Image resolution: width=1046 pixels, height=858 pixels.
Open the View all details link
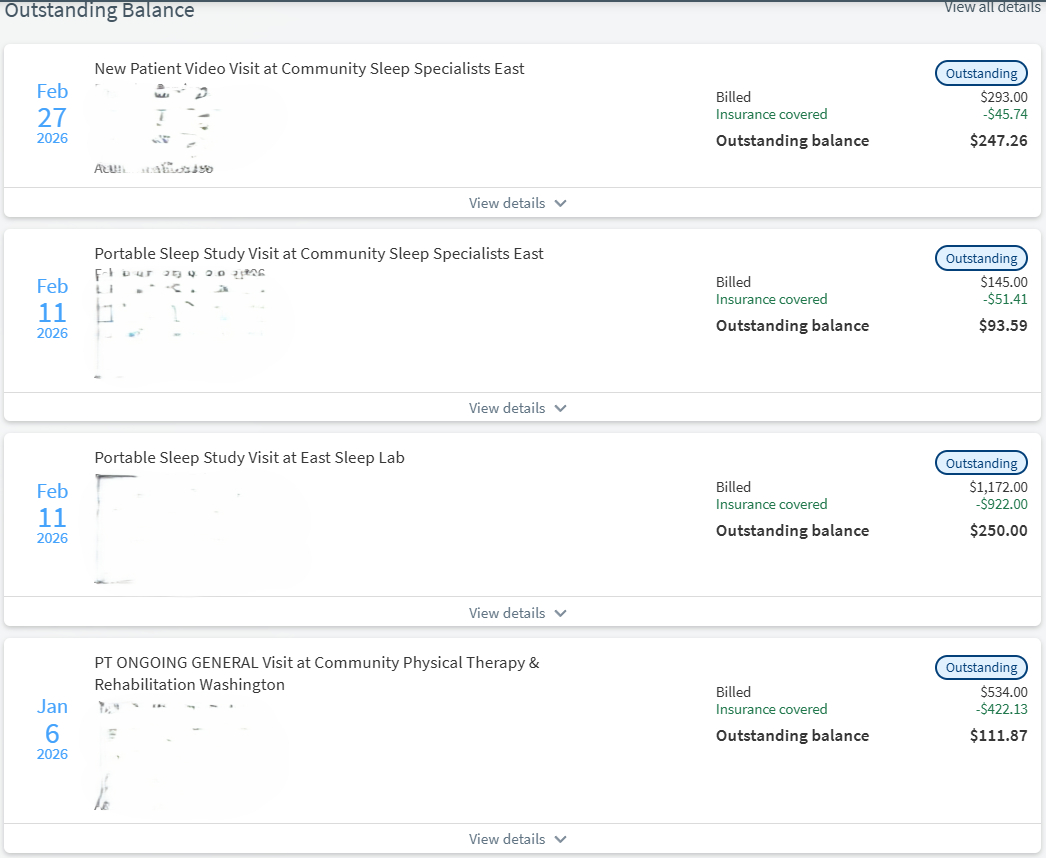[992, 7]
